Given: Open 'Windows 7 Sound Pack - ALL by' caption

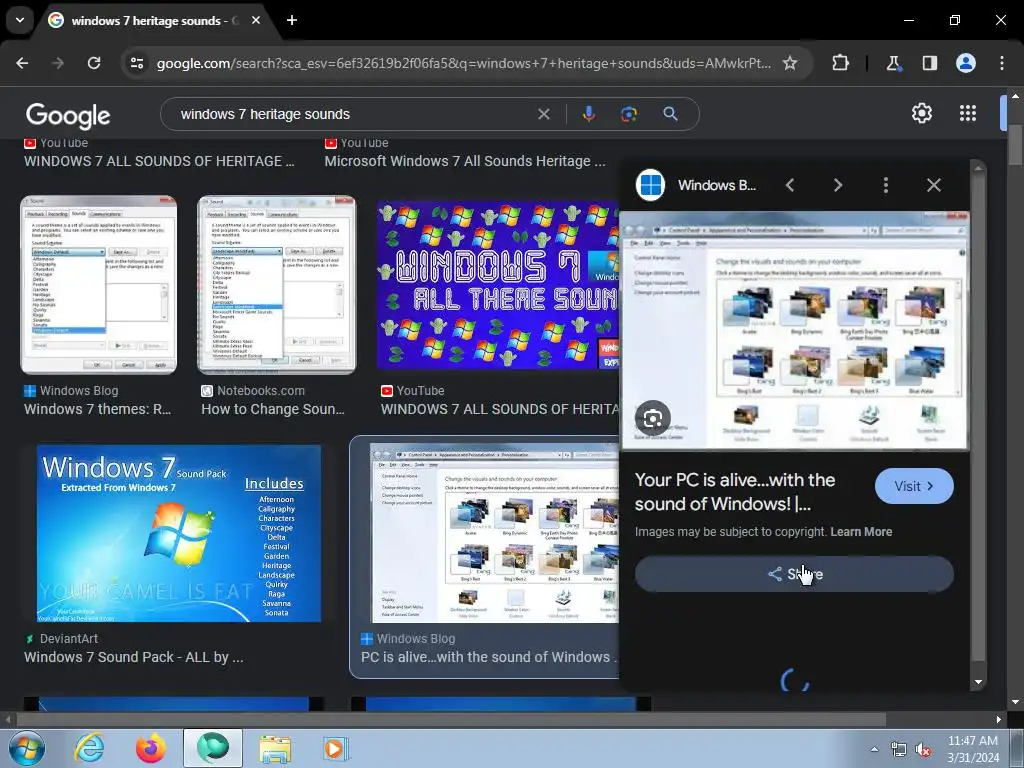Looking at the screenshot, I should point(134,657).
